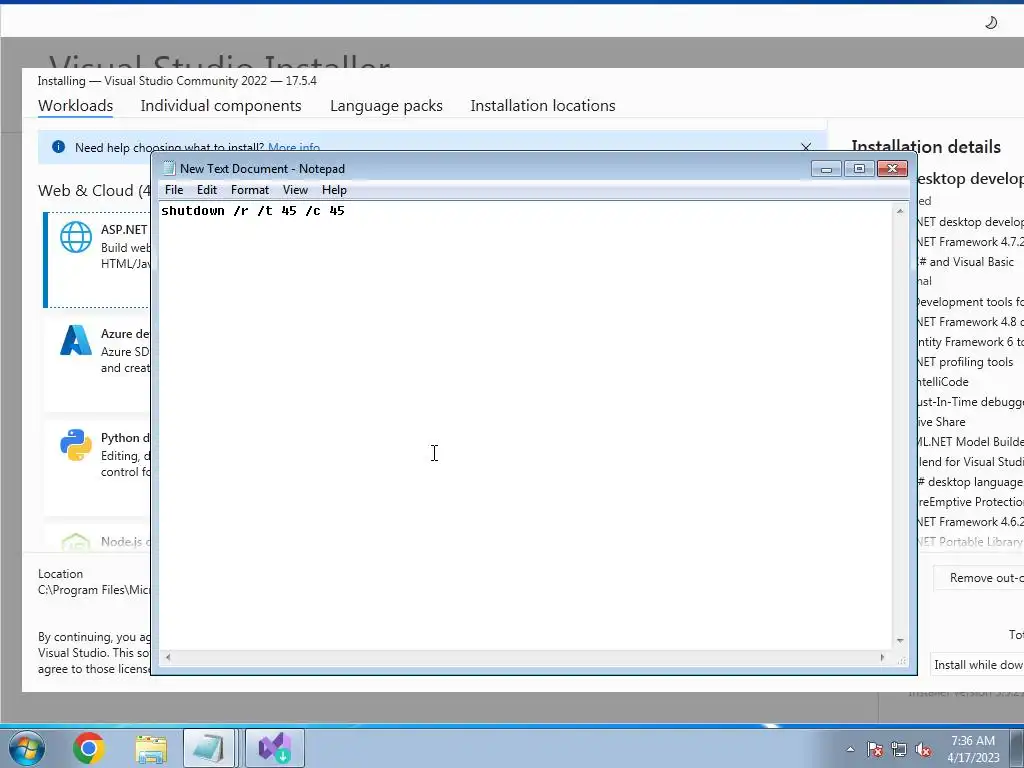
Task: Minimize the Notepad window
Action: (826, 169)
